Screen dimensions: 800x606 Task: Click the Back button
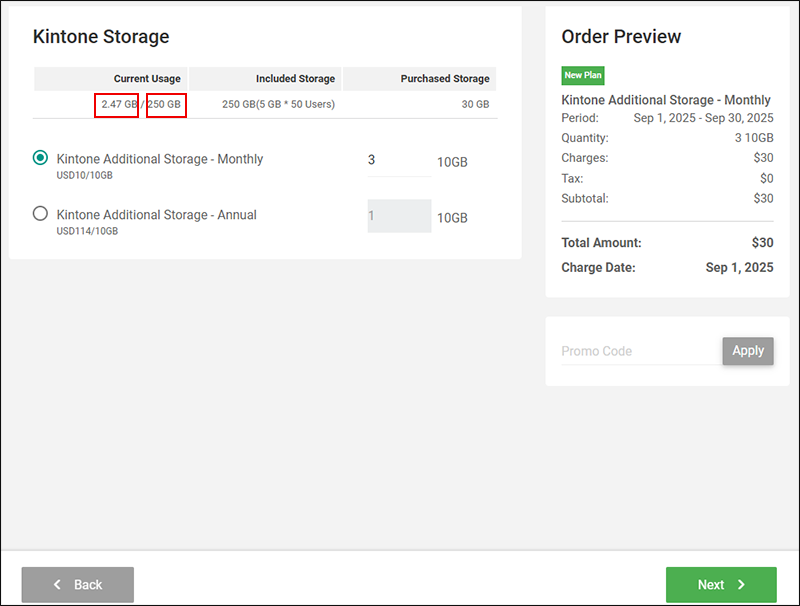(78, 584)
